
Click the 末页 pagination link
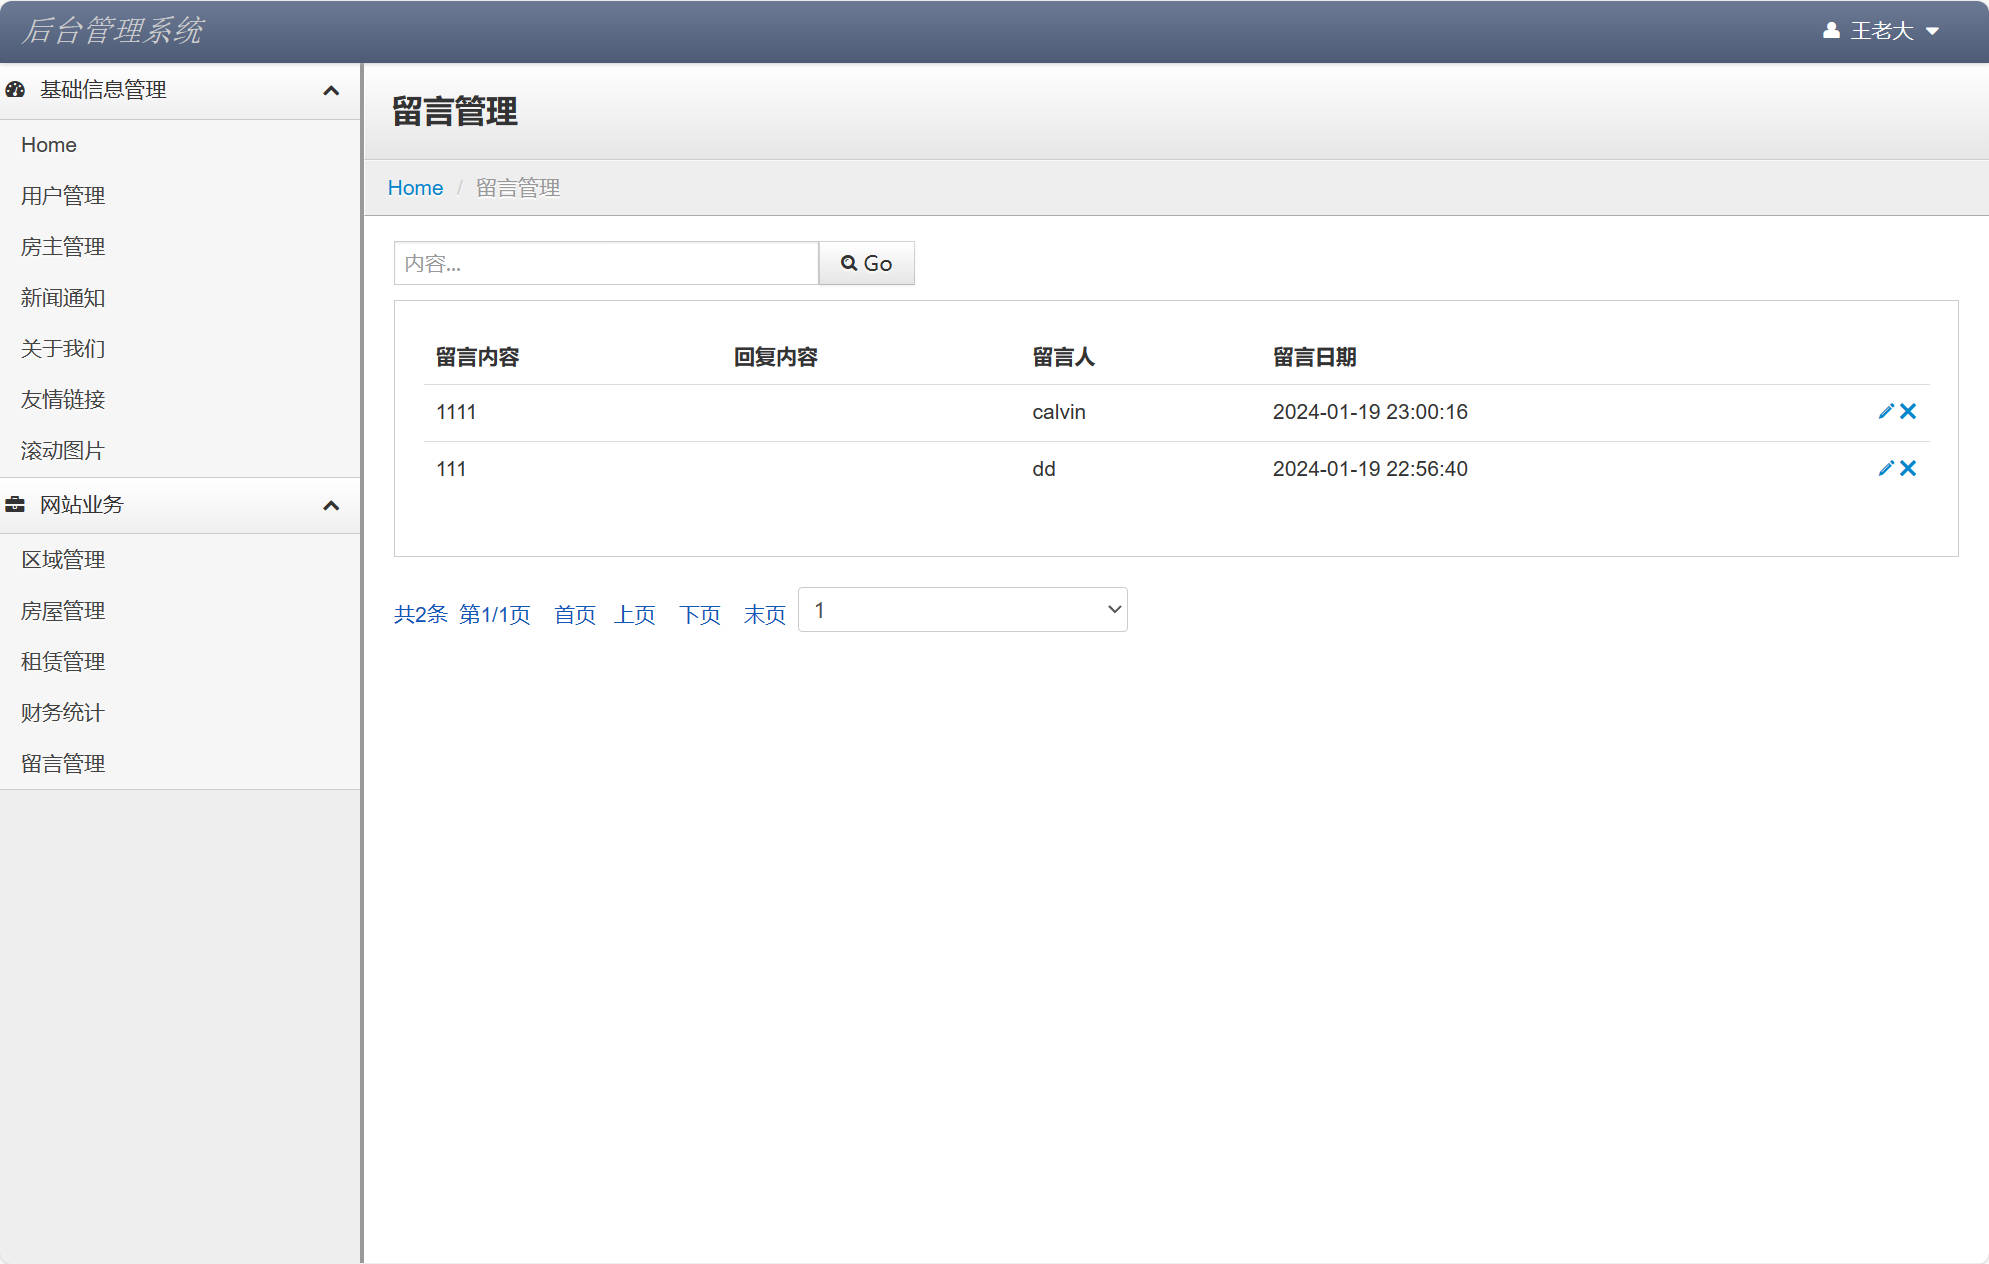[764, 615]
